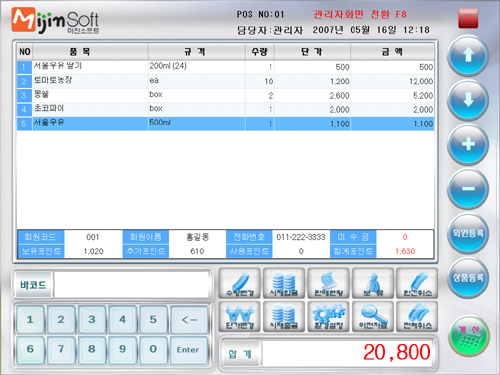Click keypad digit 9

[x=122, y=349]
